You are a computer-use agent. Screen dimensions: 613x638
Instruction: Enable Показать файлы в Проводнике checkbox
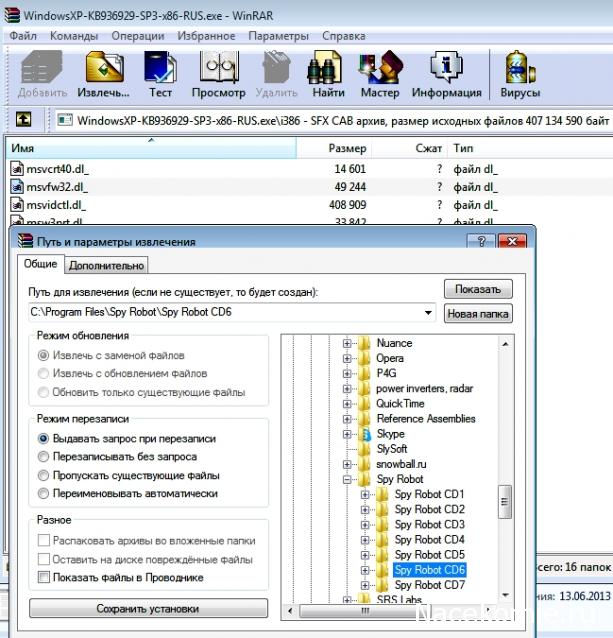click(44, 577)
